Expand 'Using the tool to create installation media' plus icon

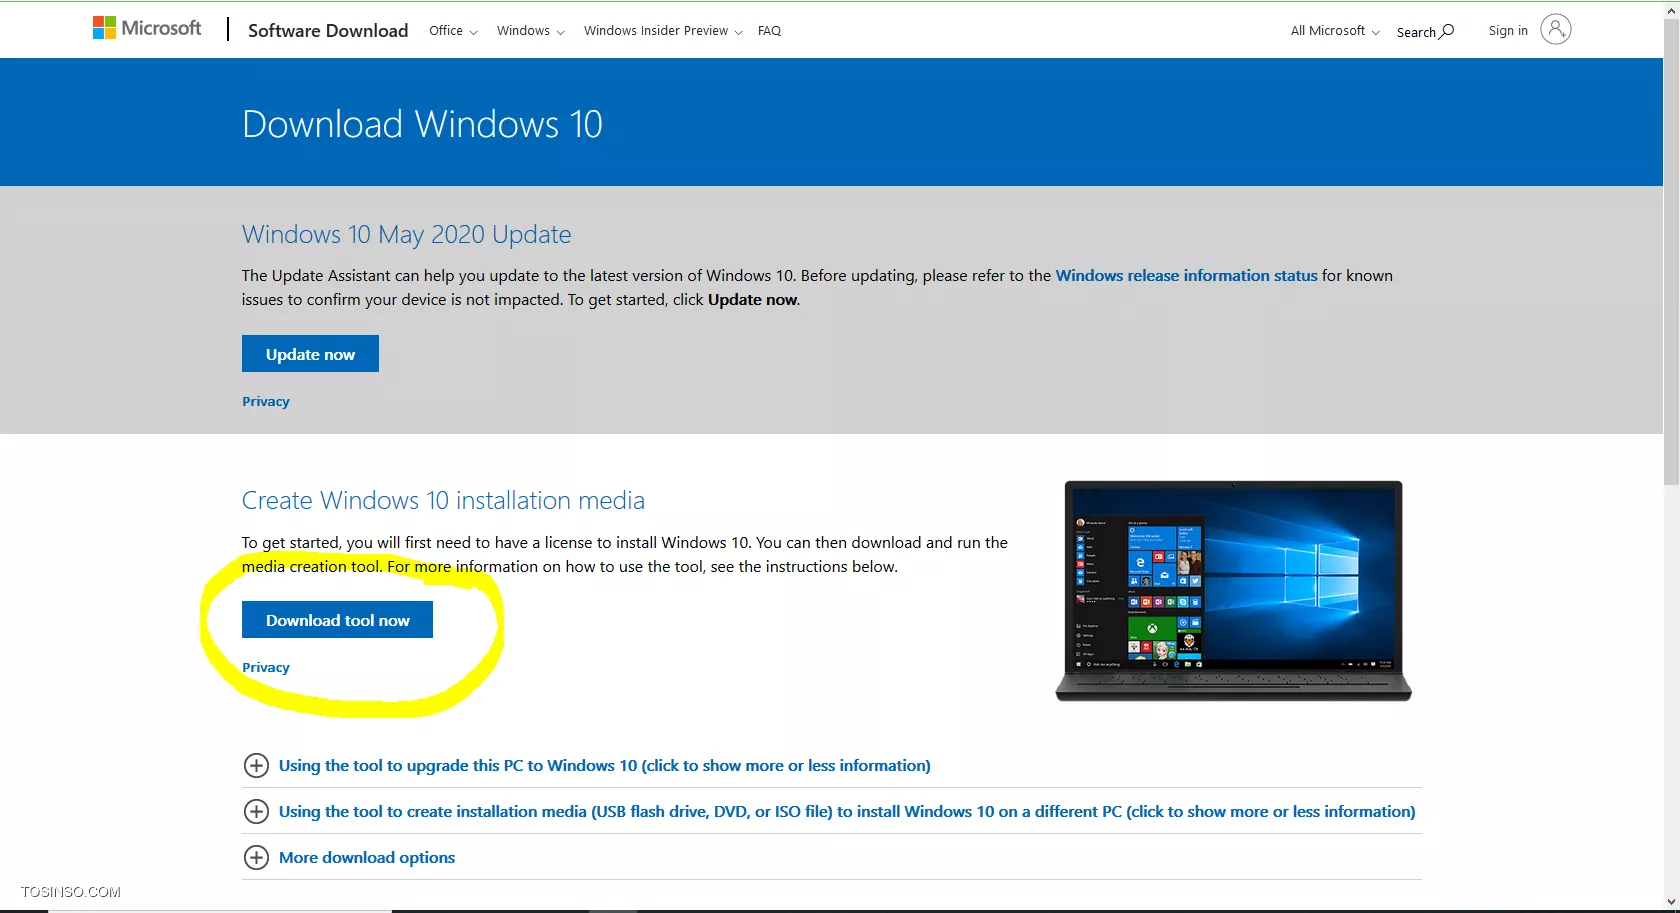tap(256, 811)
